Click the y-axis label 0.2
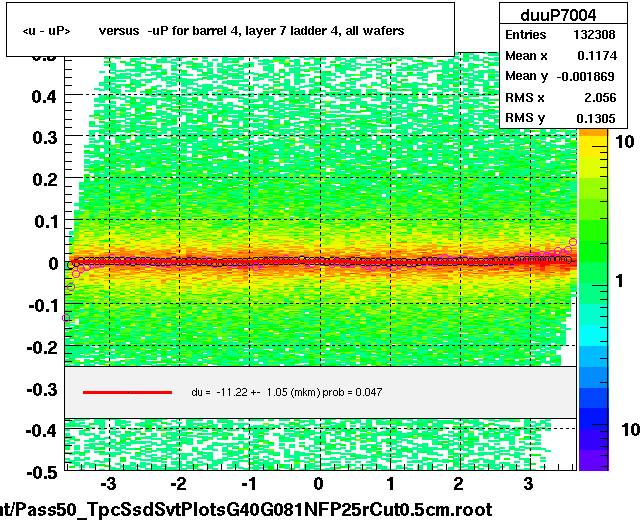Screen dimensions: 640x523 [44, 180]
